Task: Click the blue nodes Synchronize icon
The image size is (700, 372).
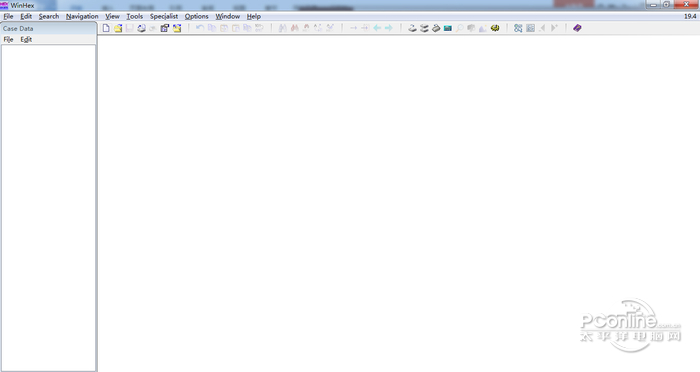Action: [518, 28]
